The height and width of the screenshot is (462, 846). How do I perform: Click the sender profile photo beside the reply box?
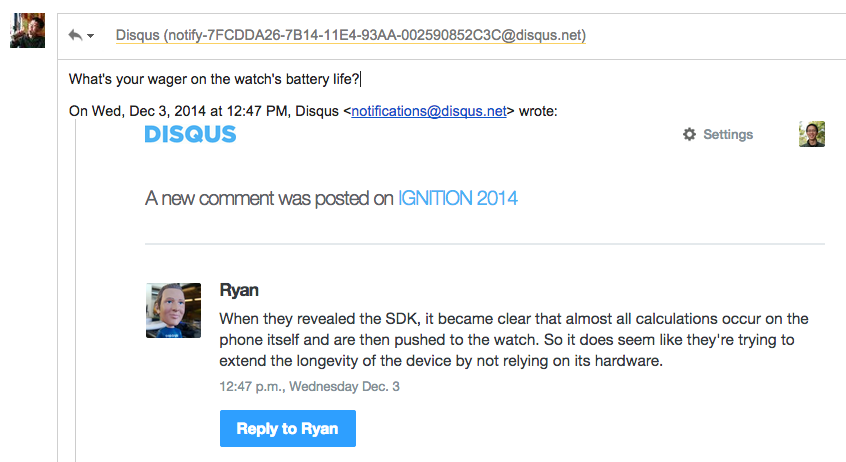(x=27, y=31)
